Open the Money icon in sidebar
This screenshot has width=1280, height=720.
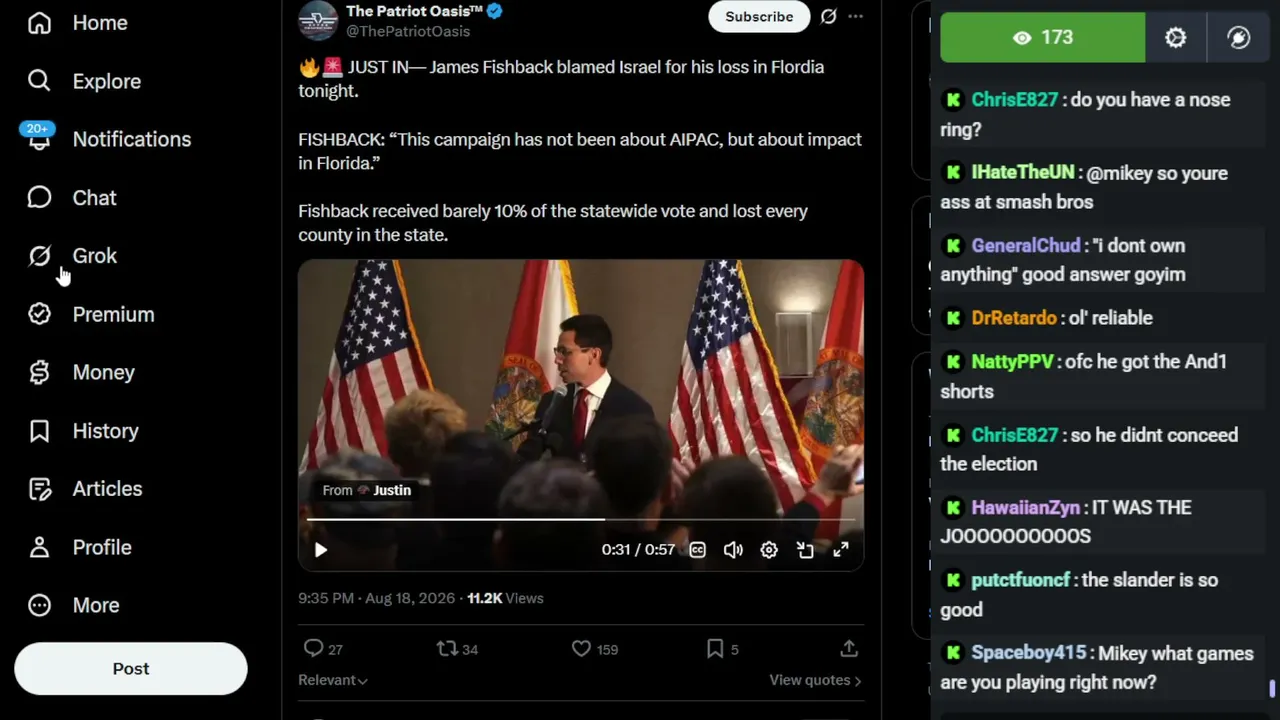(39, 372)
